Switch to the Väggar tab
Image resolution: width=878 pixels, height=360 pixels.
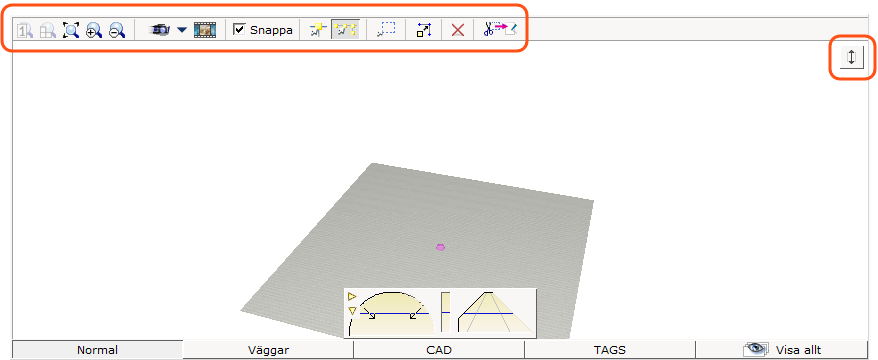[268, 350]
